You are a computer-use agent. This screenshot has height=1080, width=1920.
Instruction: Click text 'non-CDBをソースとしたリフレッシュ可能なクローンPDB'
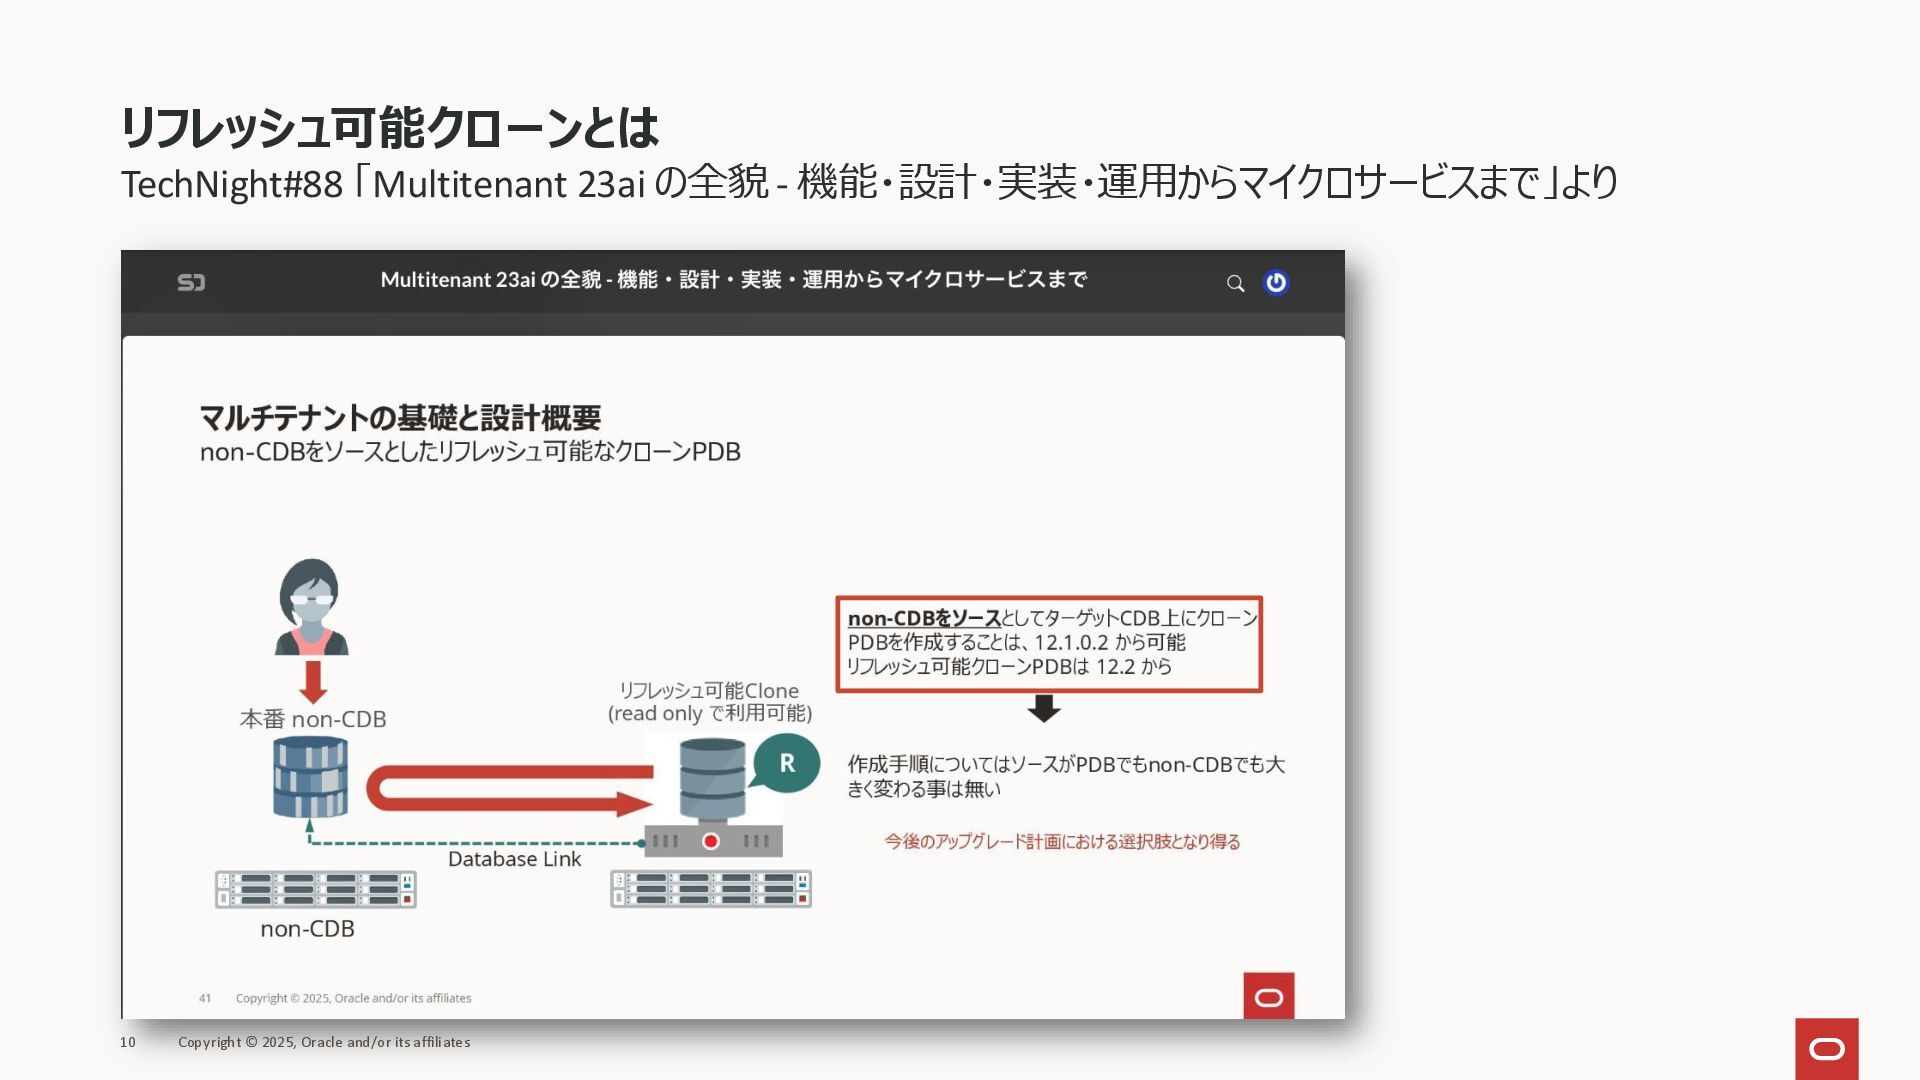pos(470,452)
